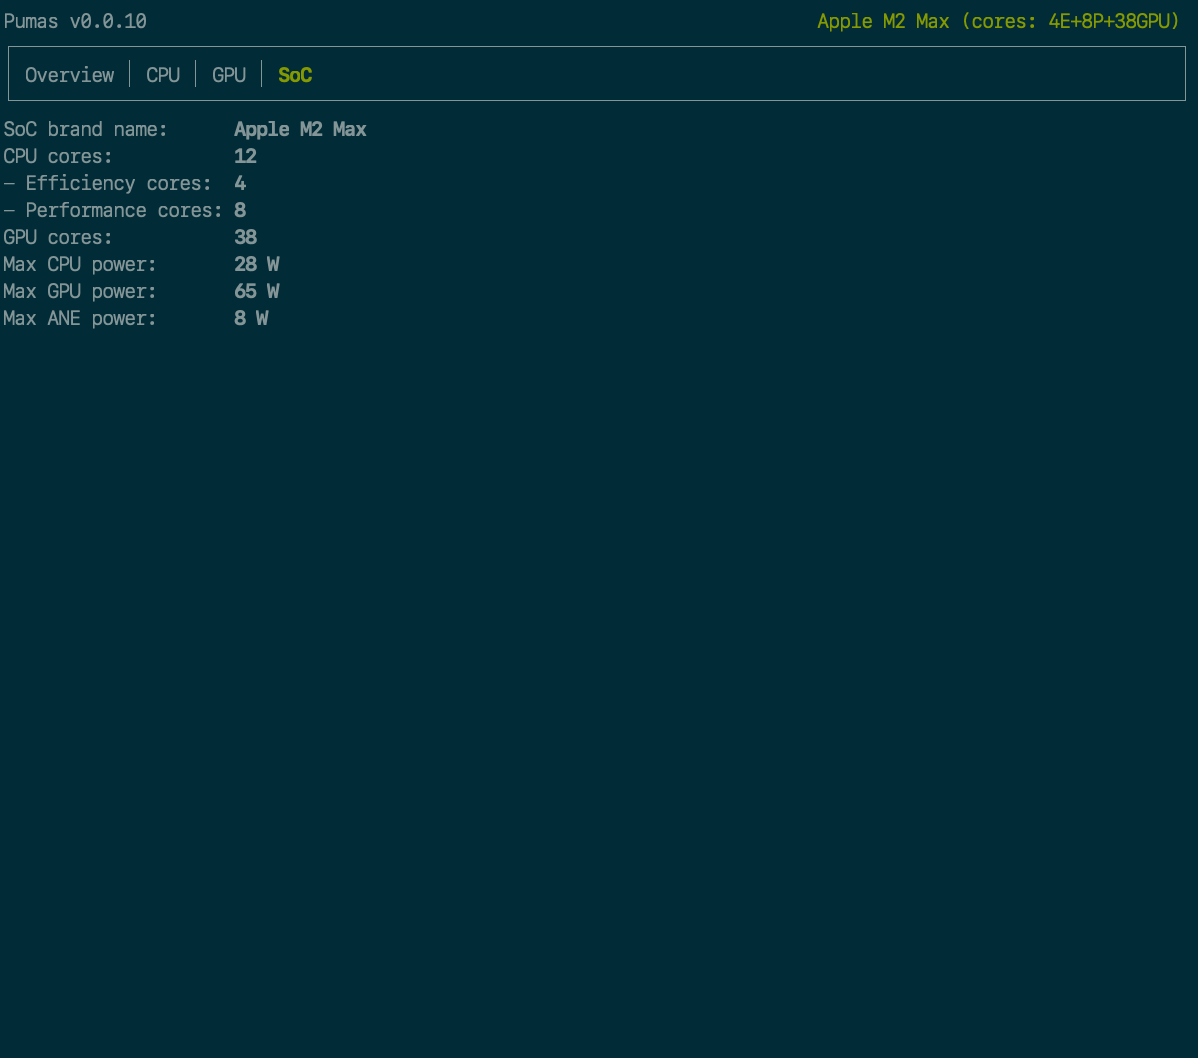This screenshot has width=1198, height=1058.
Task: Click the 'SoC brand name:' label
Action: [x=86, y=129]
